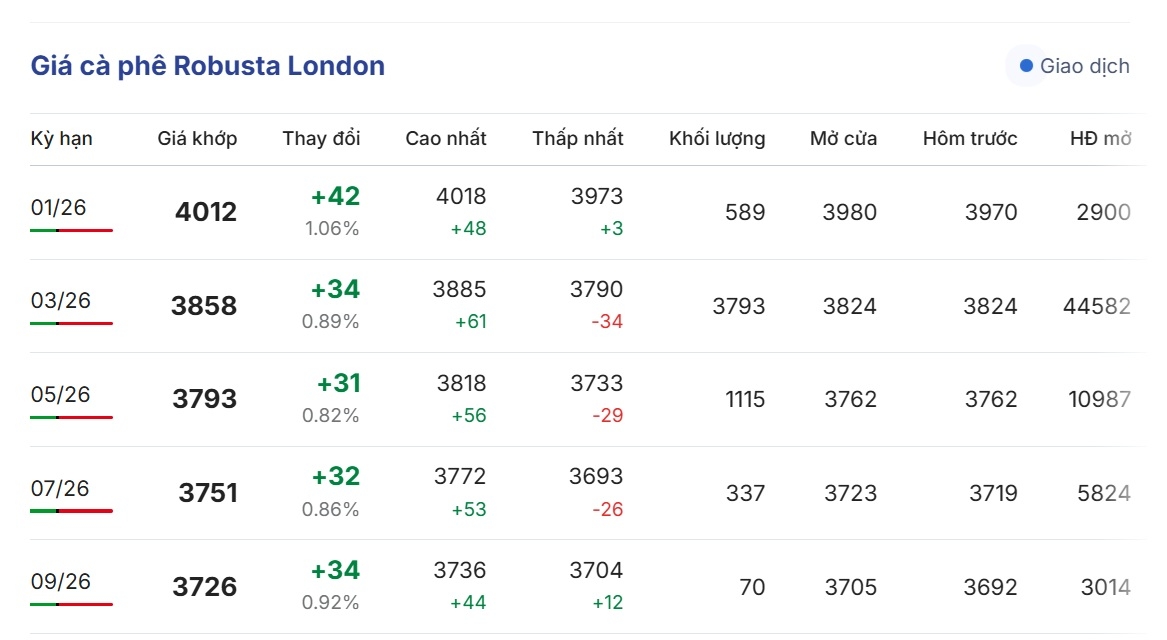Viewport: 1167px width, 640px height.
Task: Sort by the Khối lượng column header
Action: pos(717,139)
